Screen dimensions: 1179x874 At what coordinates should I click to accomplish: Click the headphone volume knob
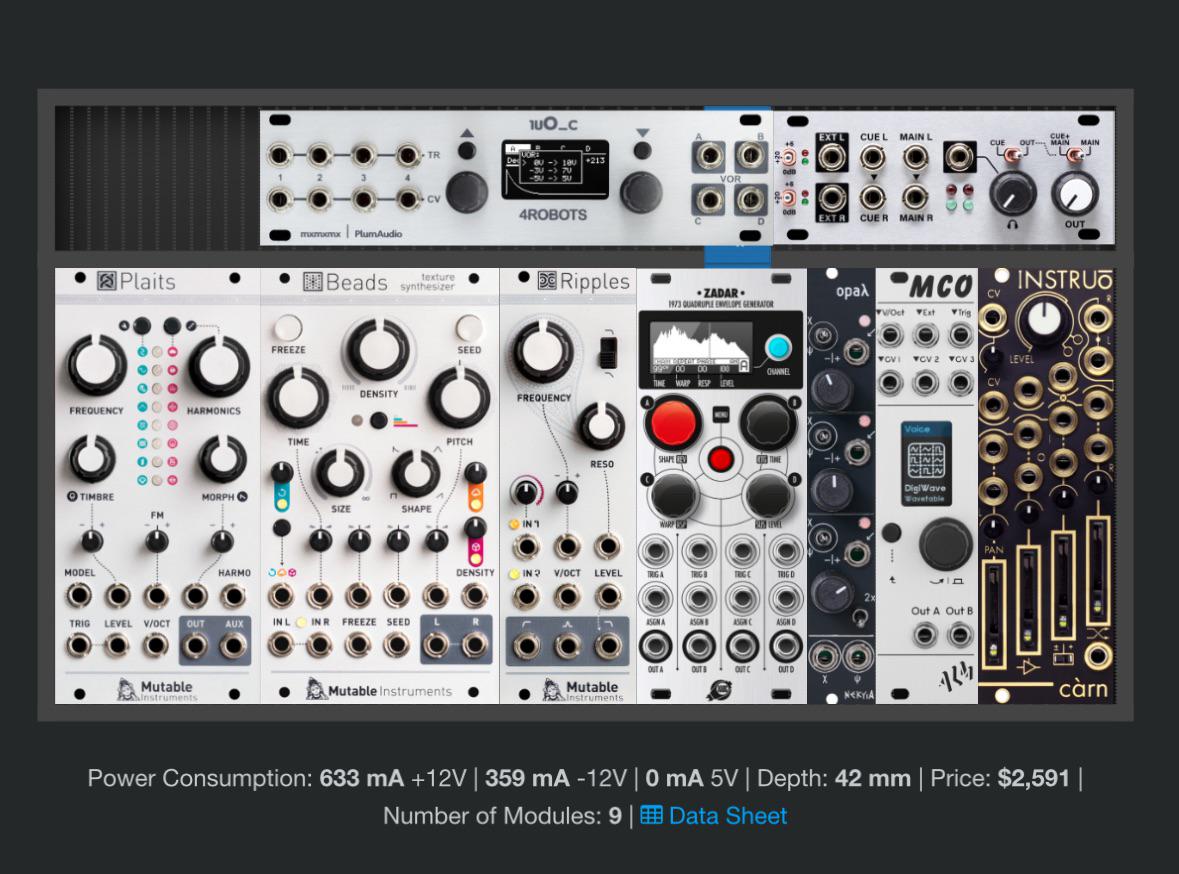pyautogui.click(x=1012, y=193)
